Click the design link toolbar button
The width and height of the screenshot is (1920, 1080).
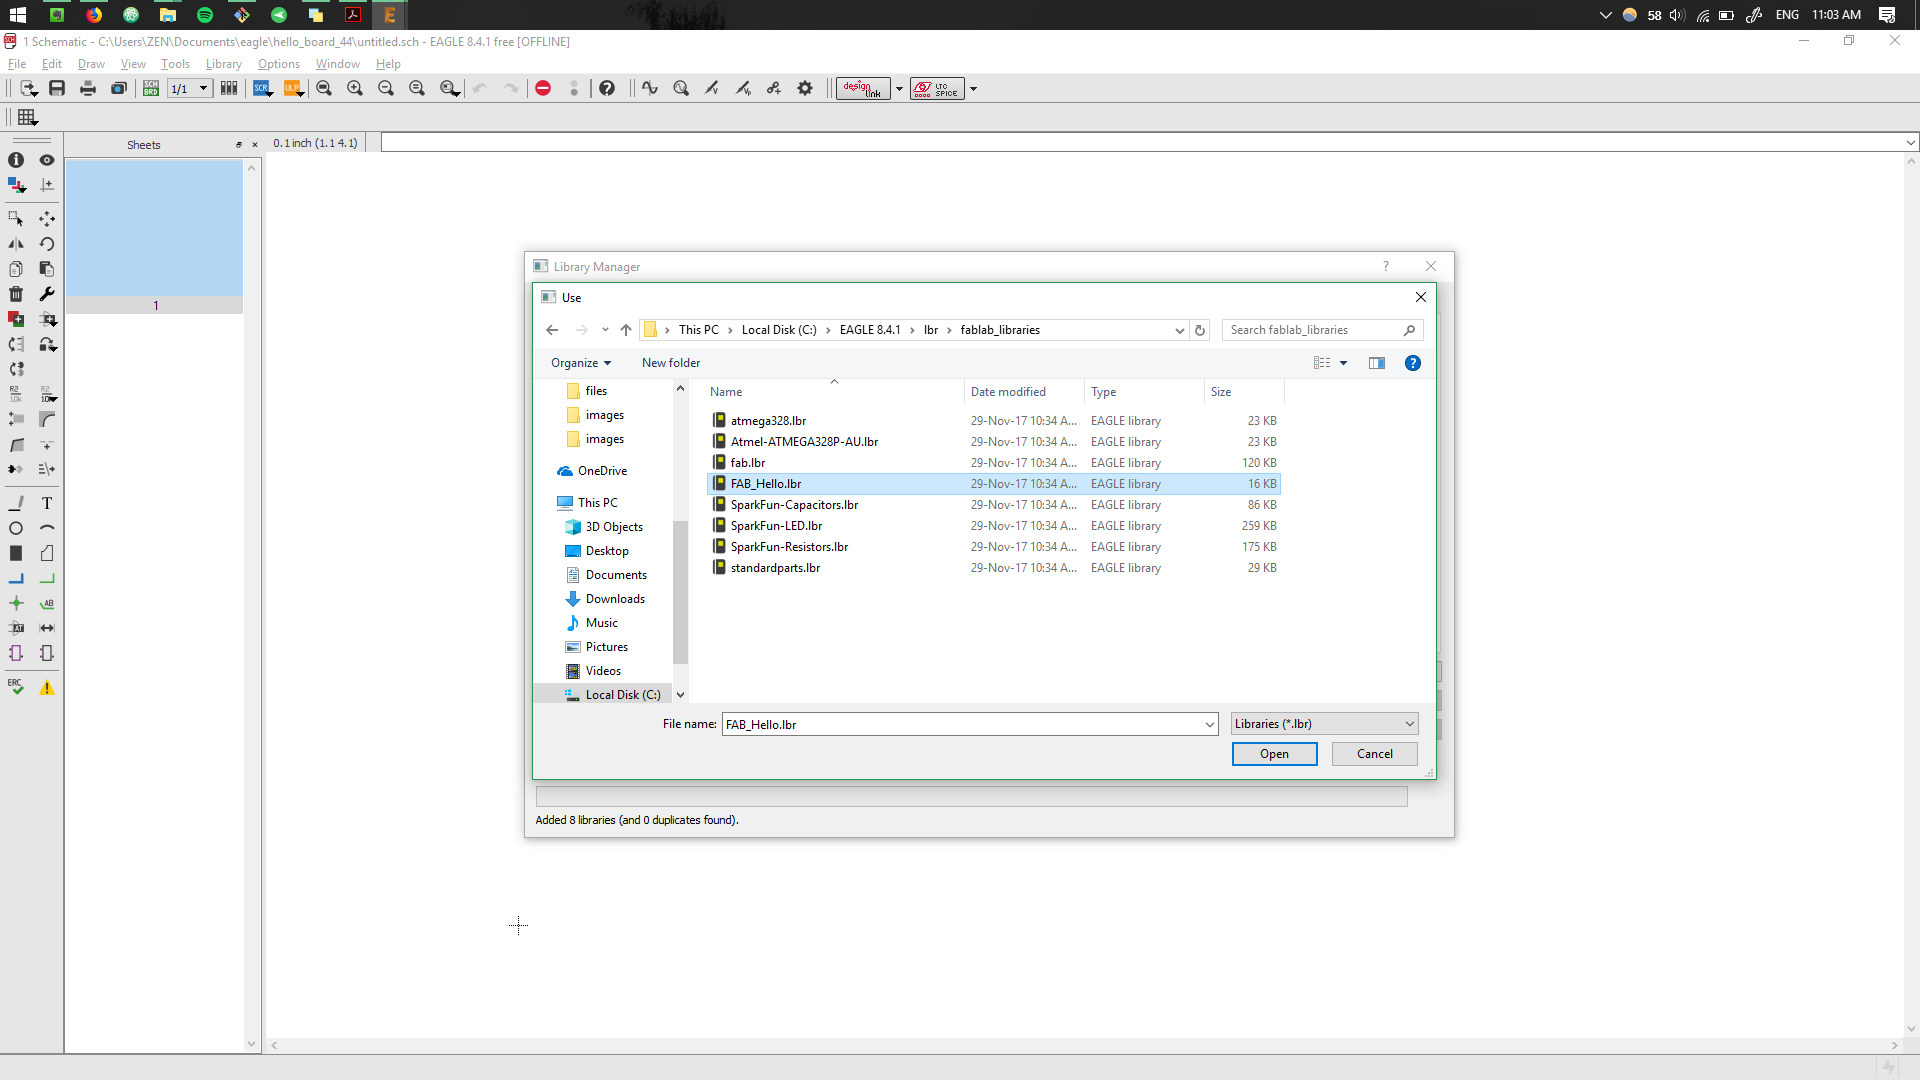[863, 88]
